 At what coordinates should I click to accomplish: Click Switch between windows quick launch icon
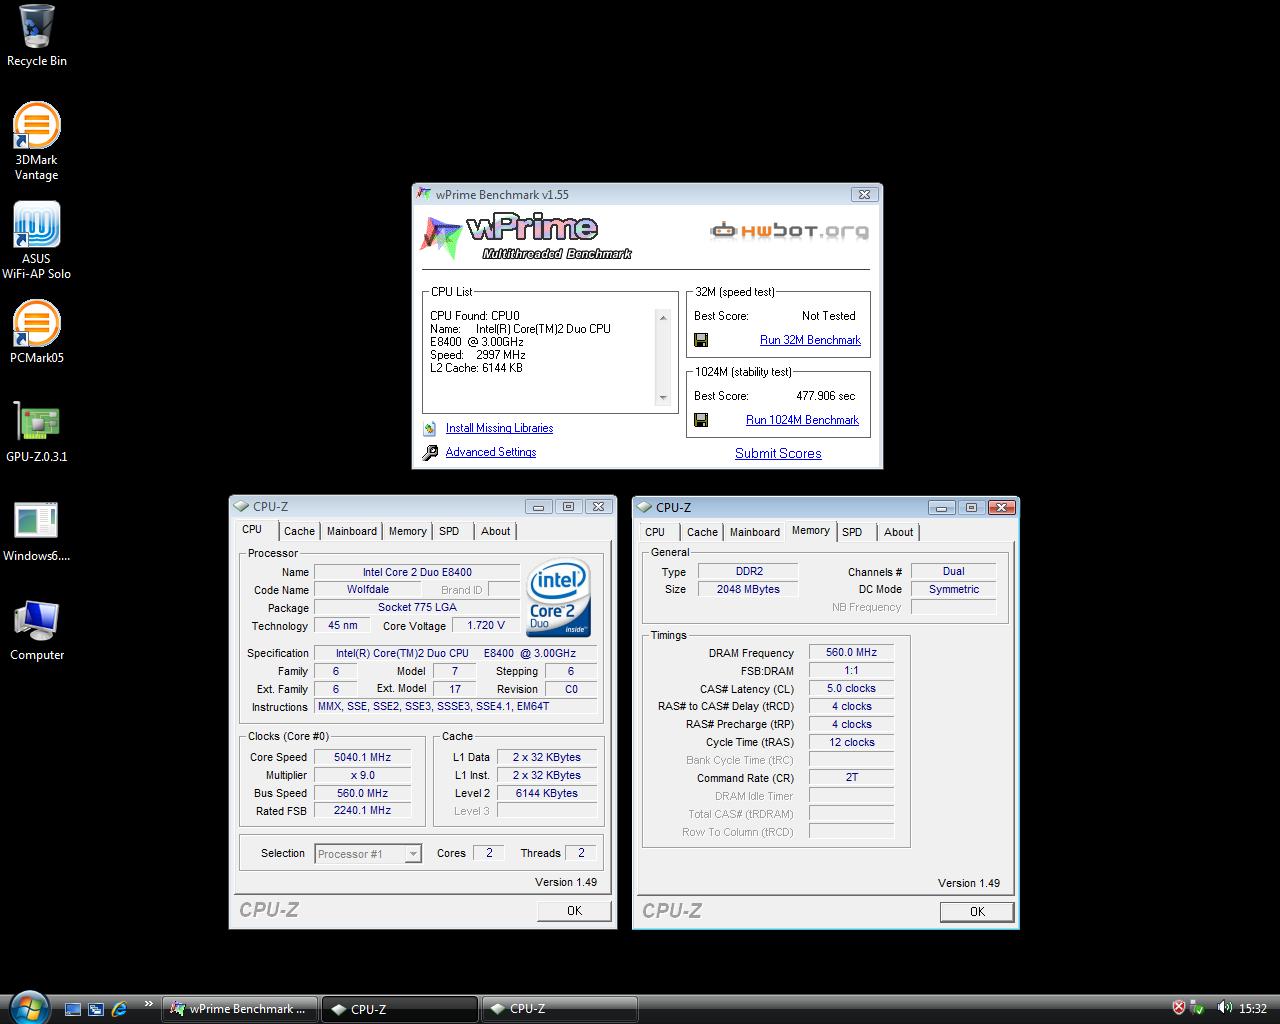tap(96, 1009)
